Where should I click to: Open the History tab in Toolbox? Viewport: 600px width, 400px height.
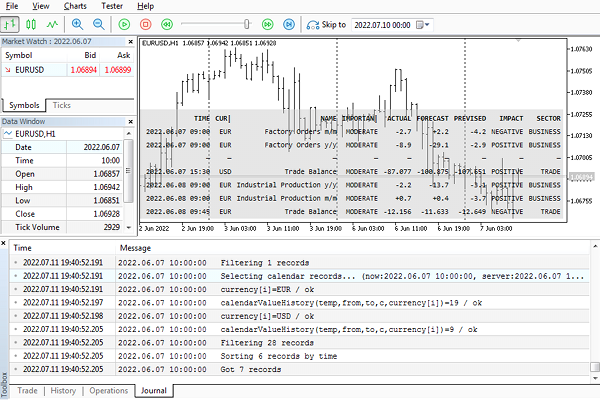pos(63,391)
